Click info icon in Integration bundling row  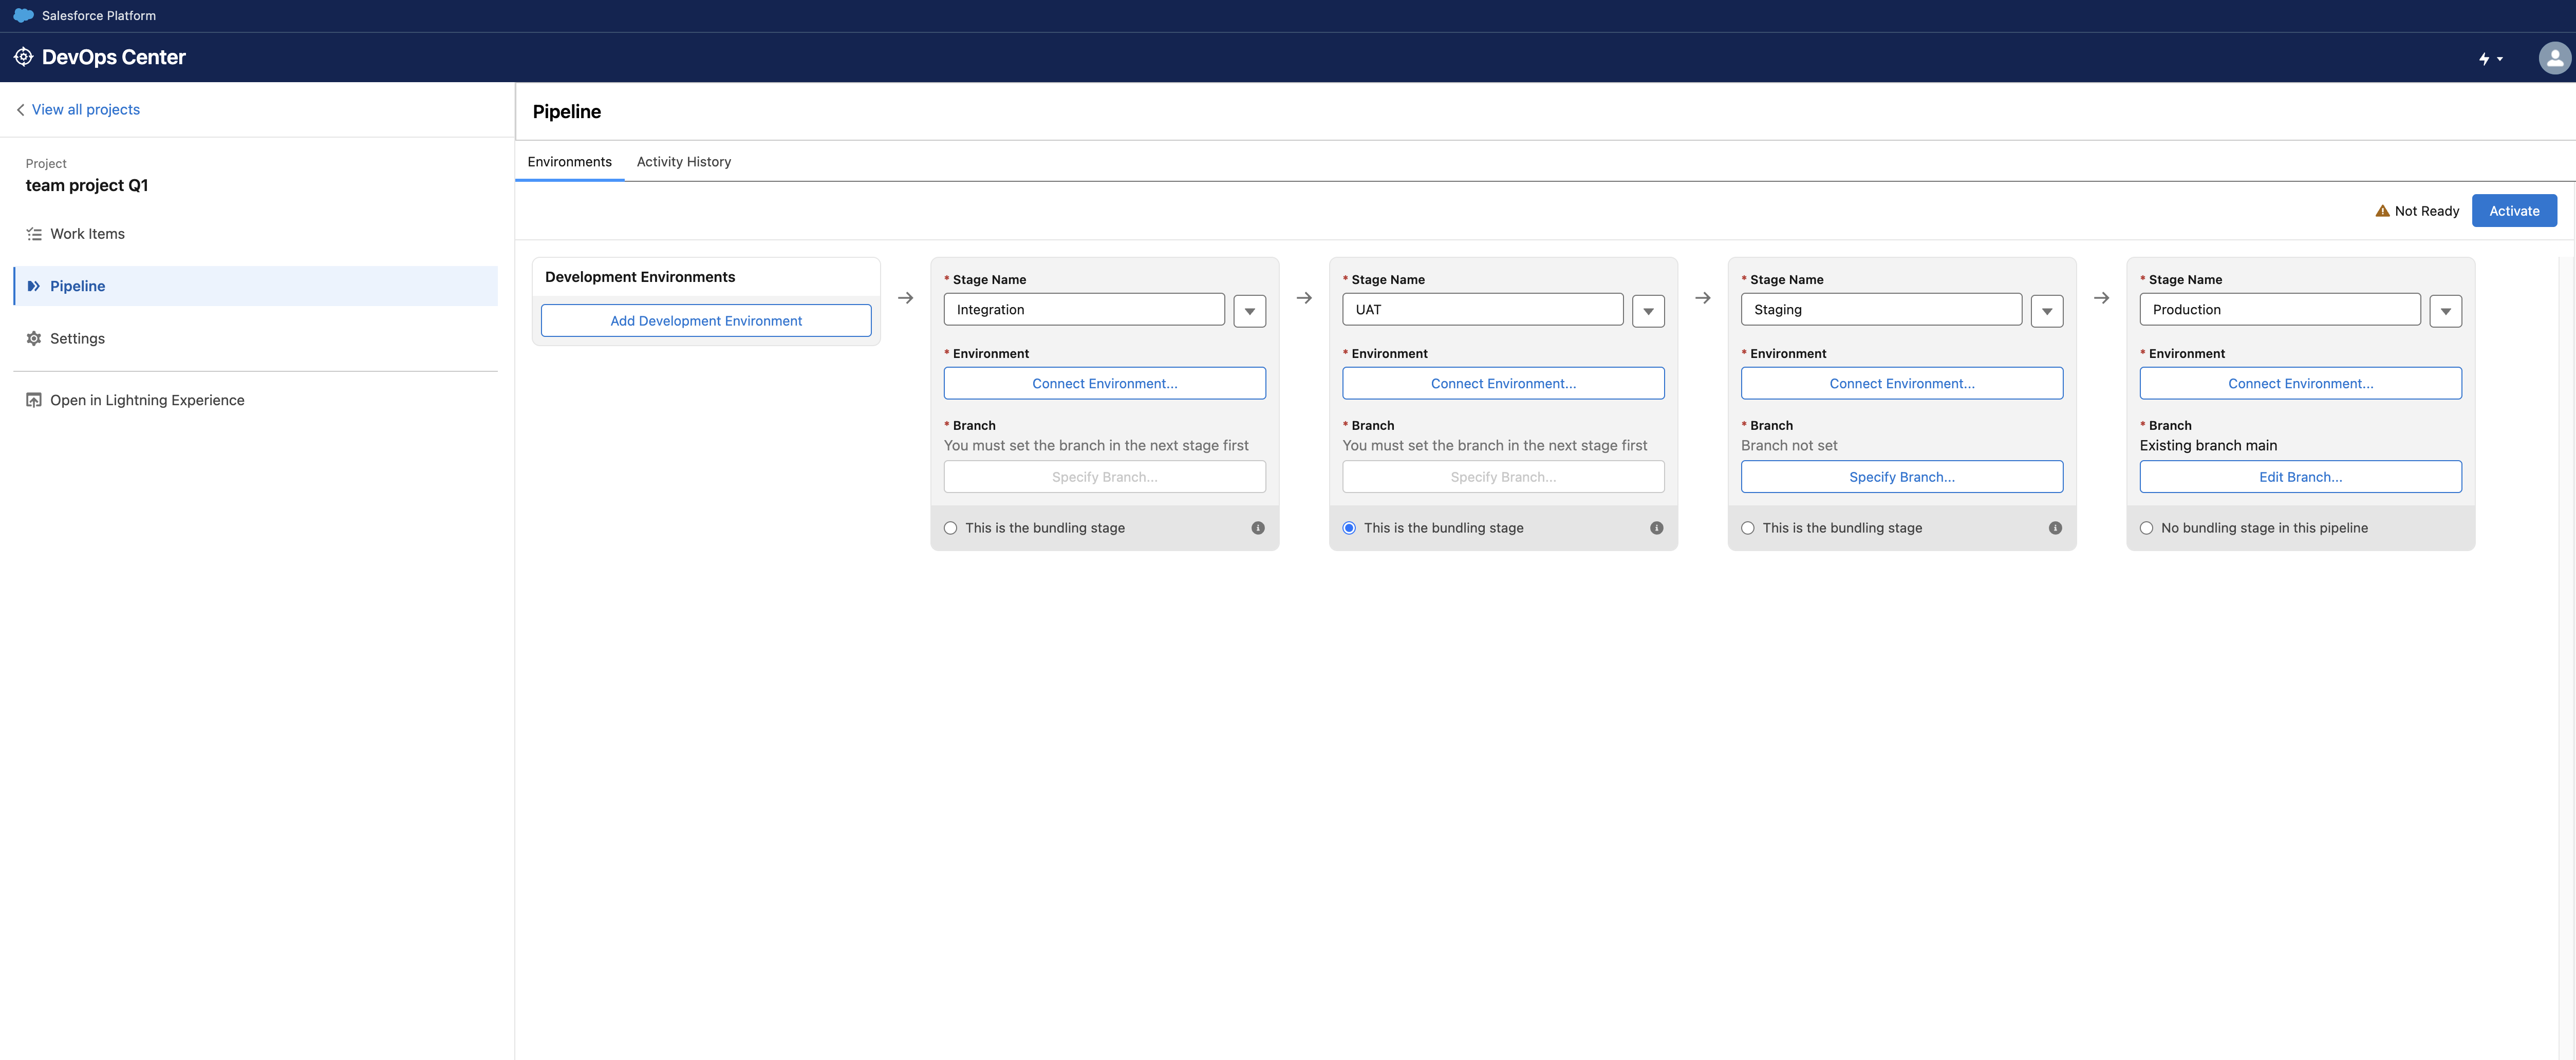[1257, 528]
